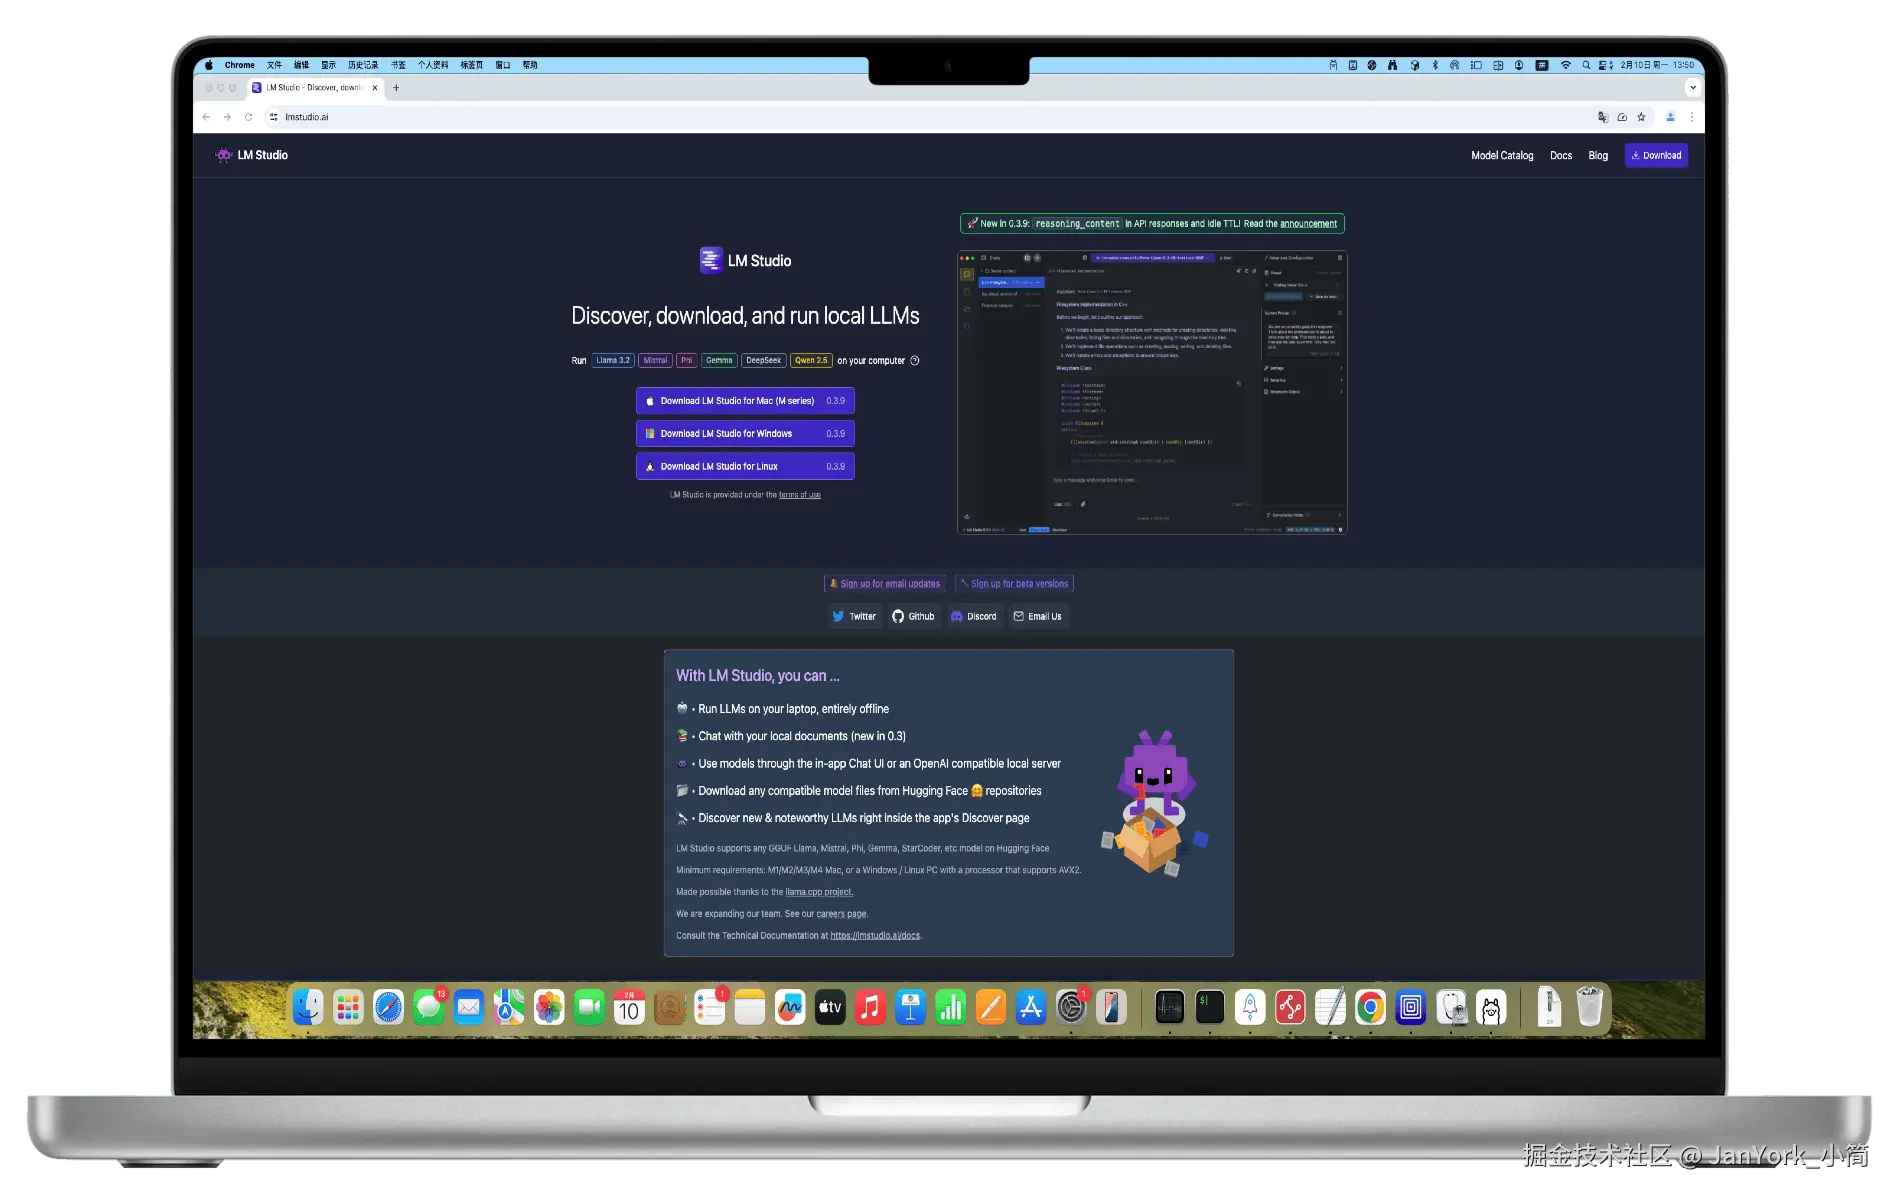1900x1200 pixels.
Task: Open Keynote from the Dock
Action: click(x=910, y=1007)
